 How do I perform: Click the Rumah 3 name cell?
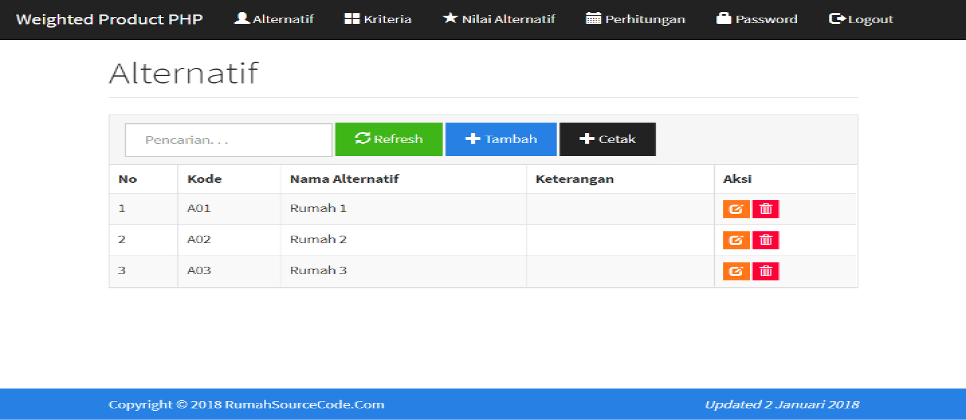click(x=404, y=271)
